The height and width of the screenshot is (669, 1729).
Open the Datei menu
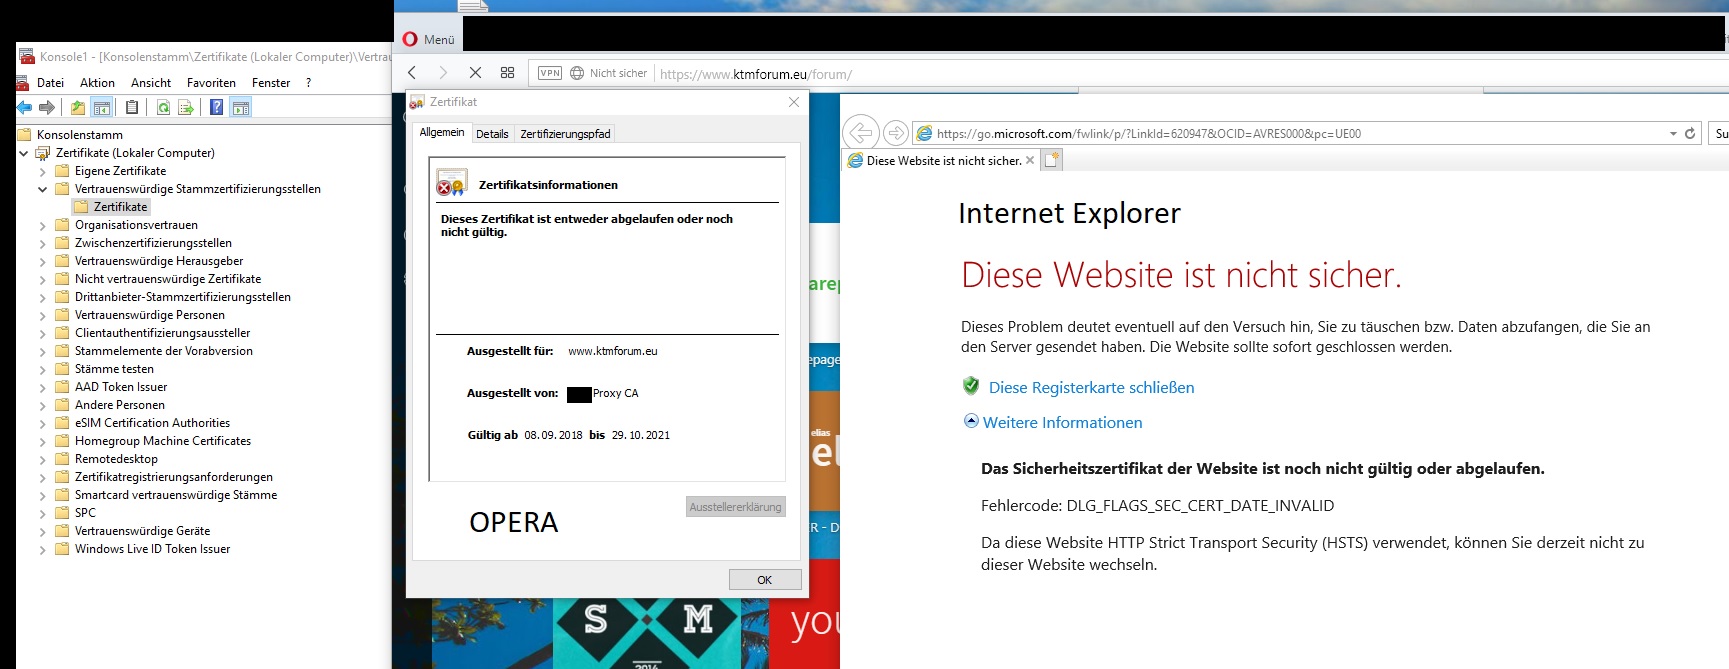point(50,83)
